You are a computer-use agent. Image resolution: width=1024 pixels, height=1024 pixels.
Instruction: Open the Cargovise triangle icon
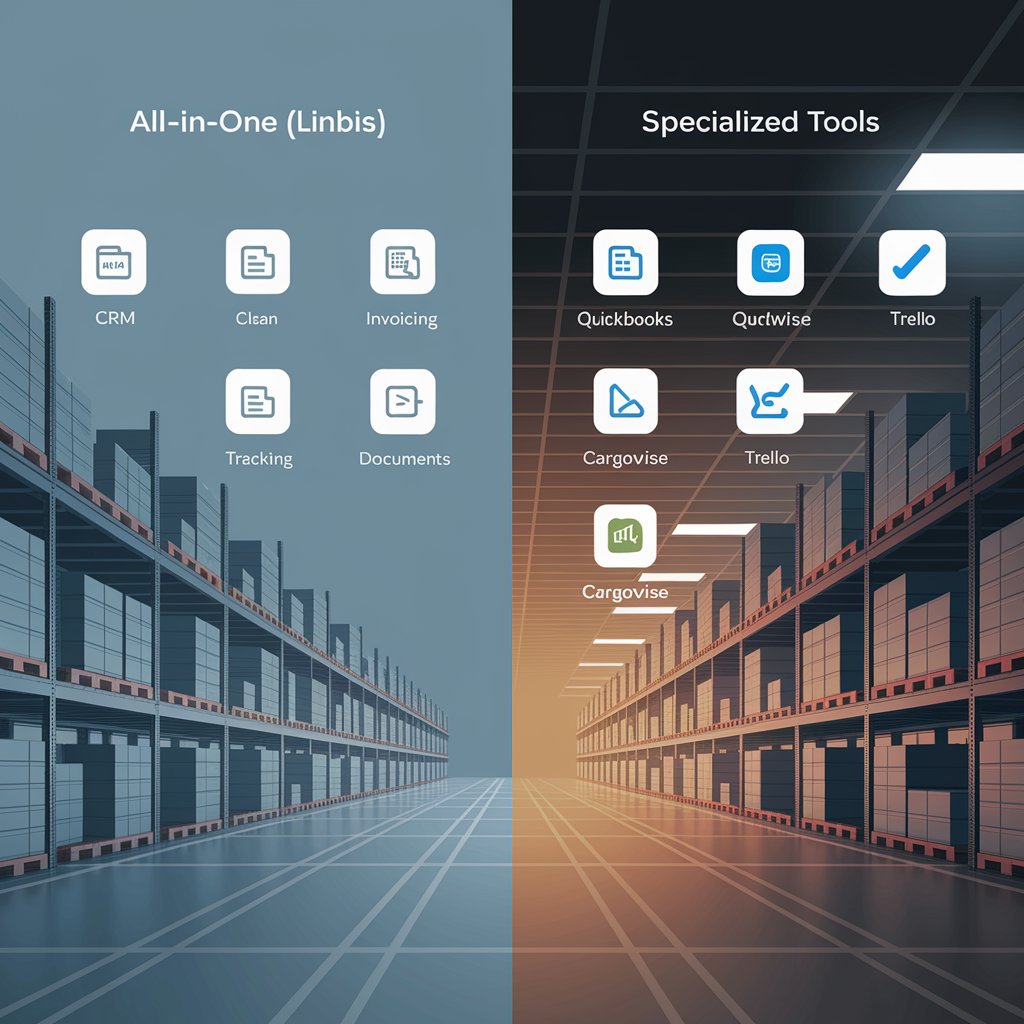(x=626, y=401)
